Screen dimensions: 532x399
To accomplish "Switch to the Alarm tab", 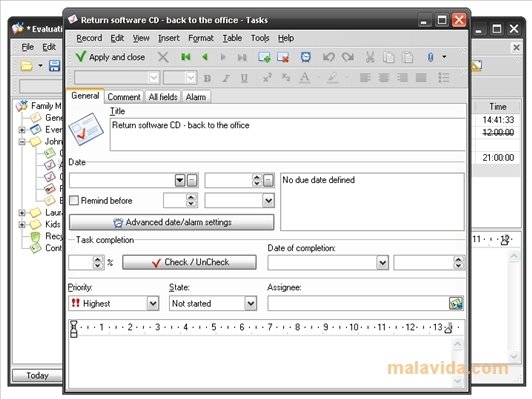I will pyautogui.click(x=196, y=97).
